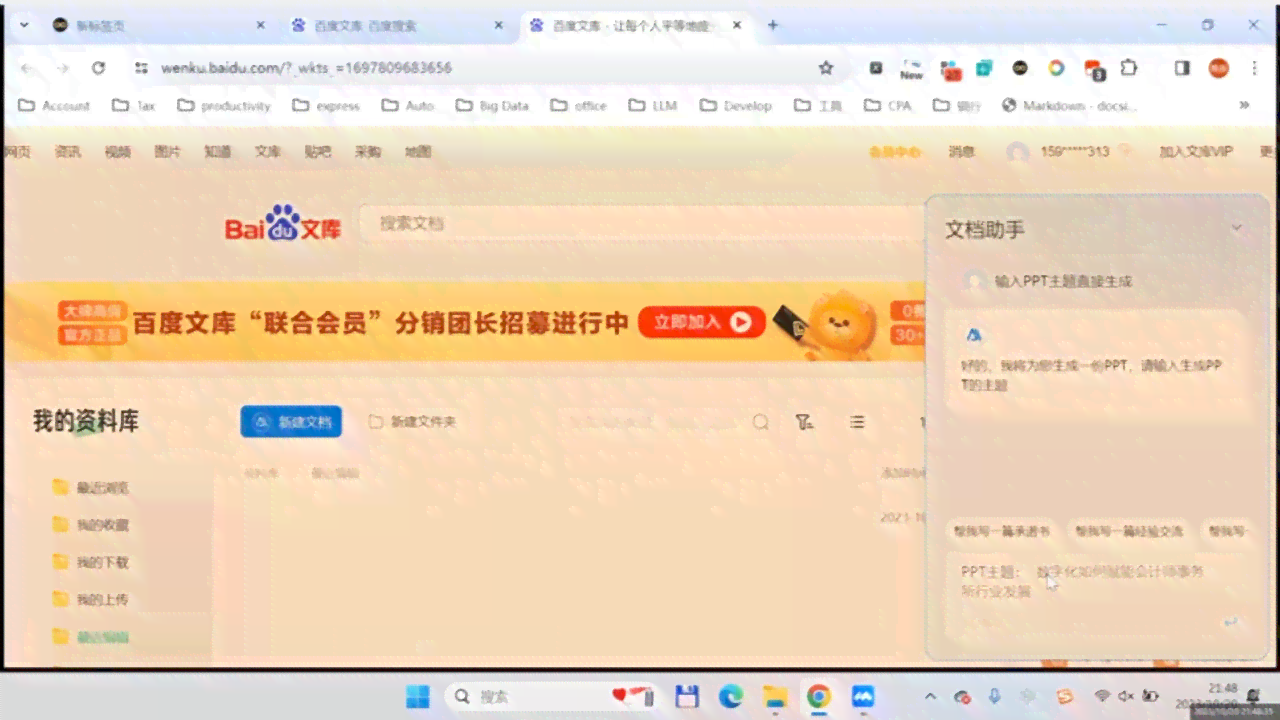Open a new browser tab with plus

772,25
